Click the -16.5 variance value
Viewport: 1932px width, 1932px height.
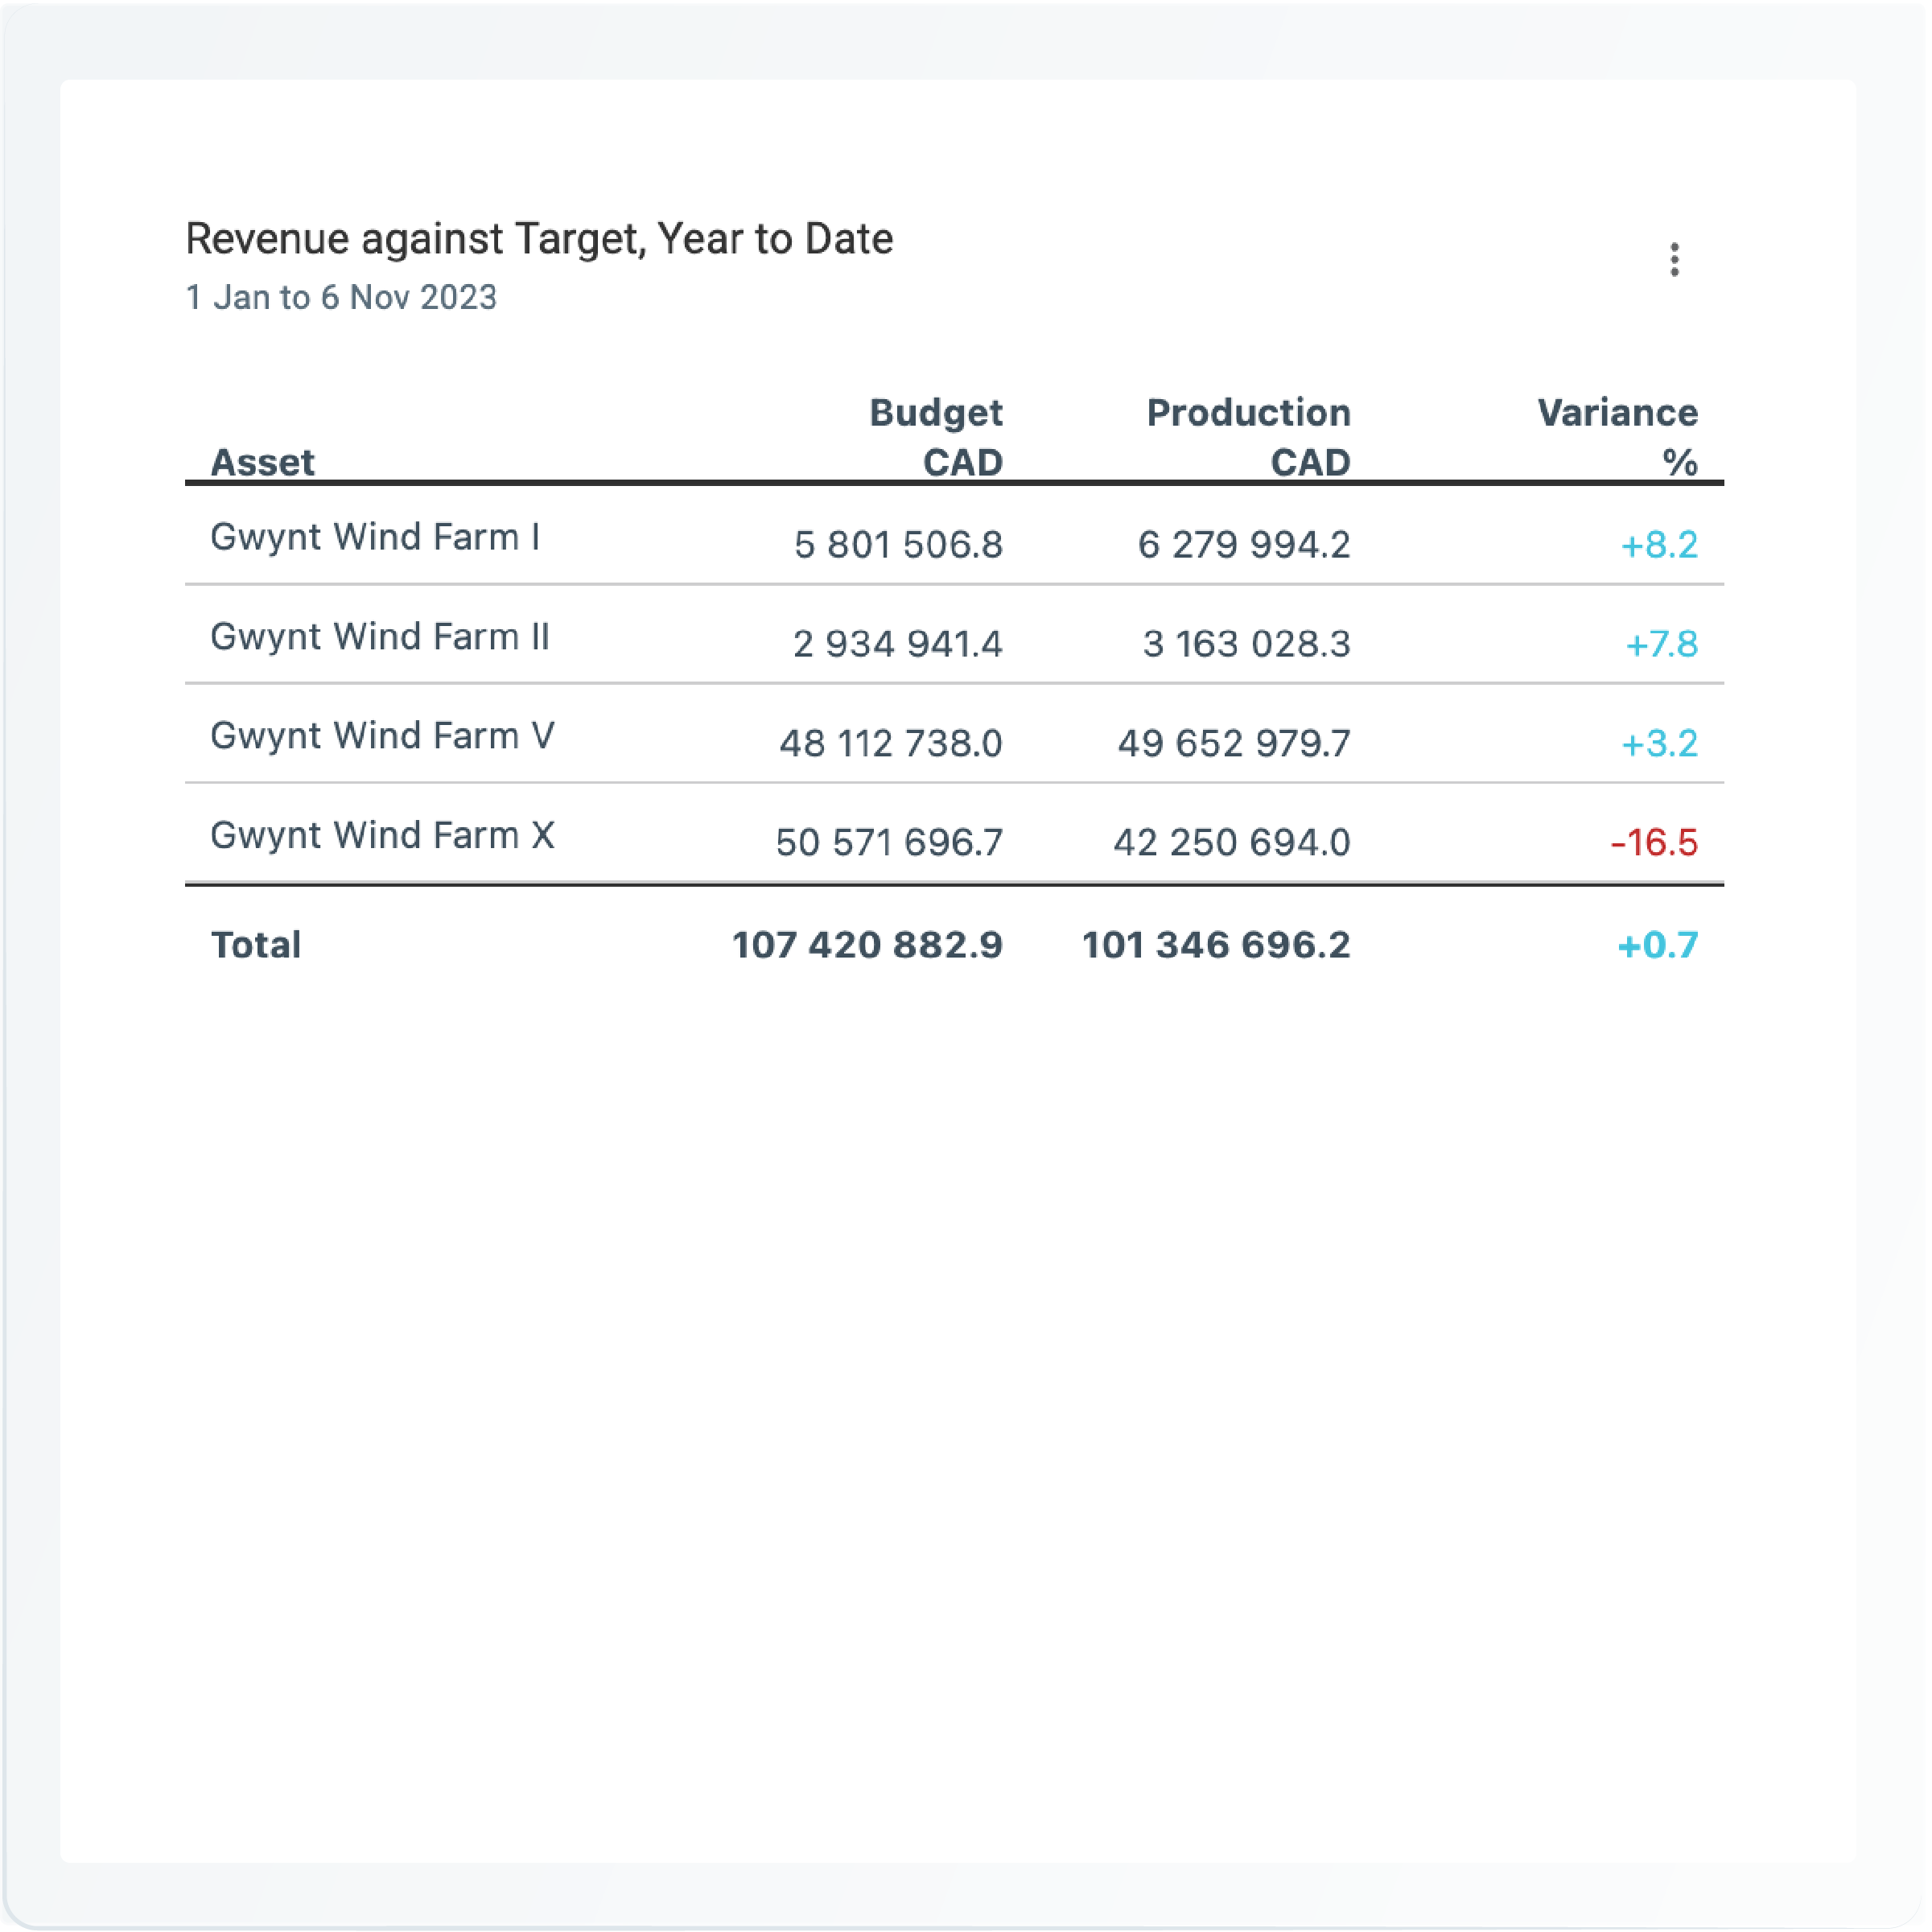[1654, 842]
